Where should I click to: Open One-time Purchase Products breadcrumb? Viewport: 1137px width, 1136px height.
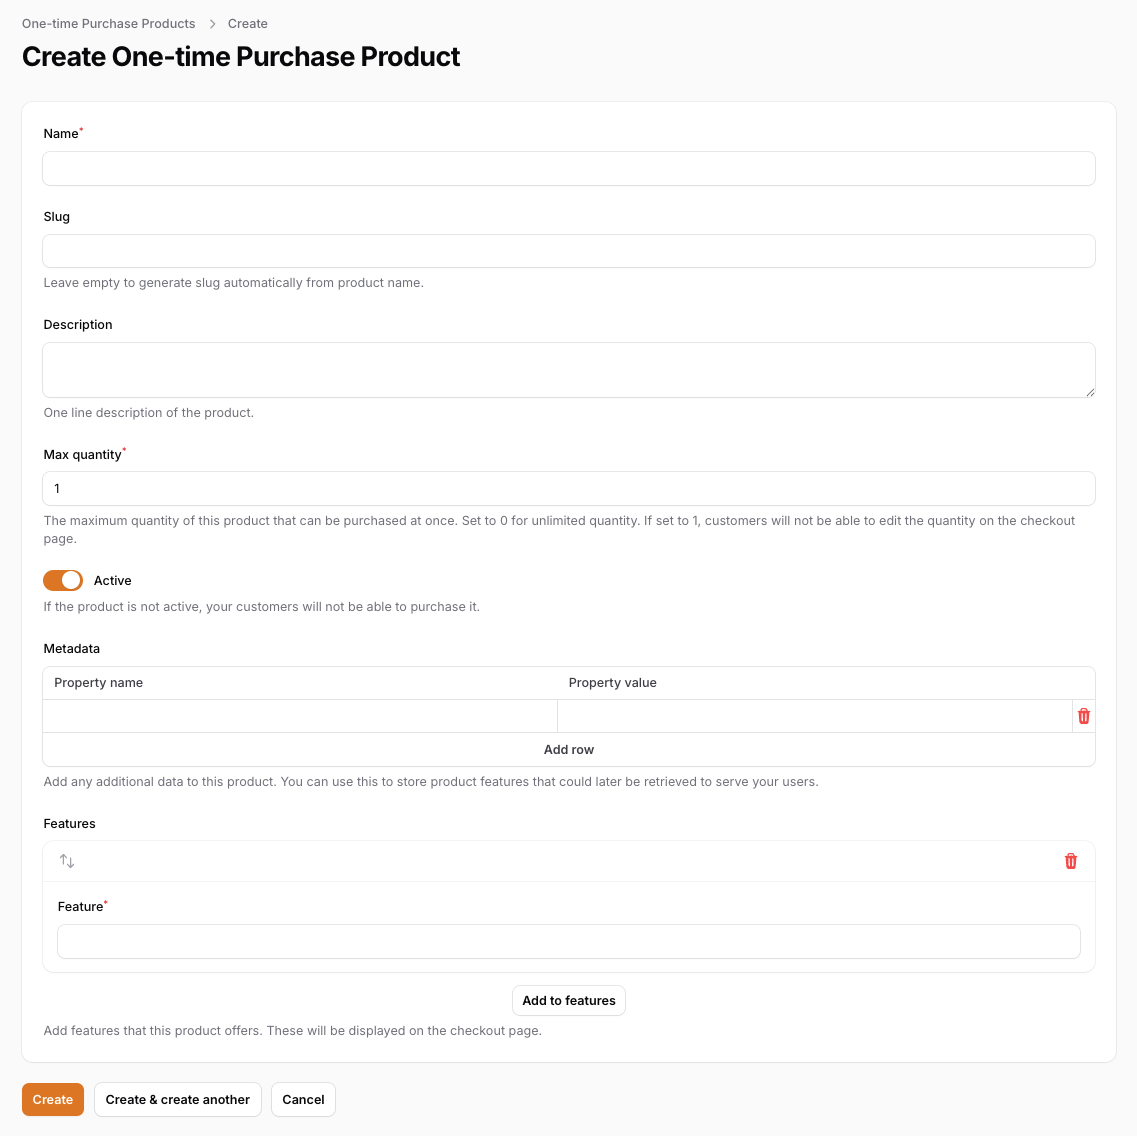click(x=109, y=24)
